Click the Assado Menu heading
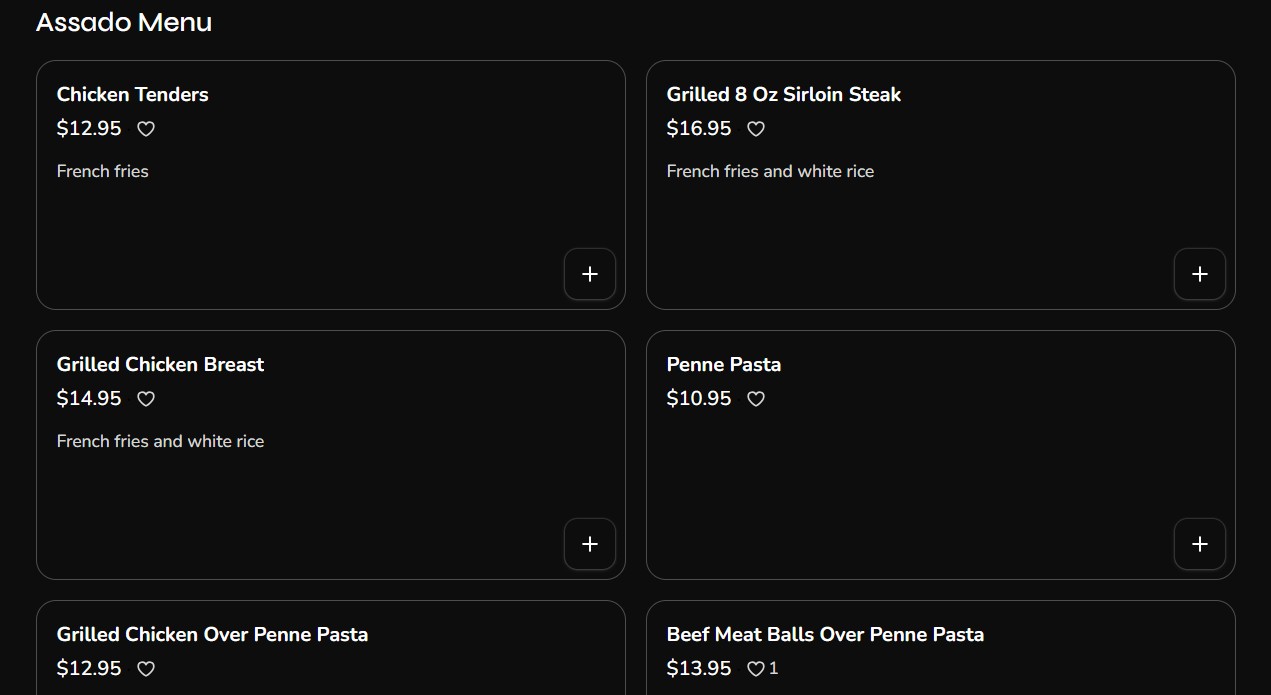Viewport: 1271px width, 695px height. (124, 22)
